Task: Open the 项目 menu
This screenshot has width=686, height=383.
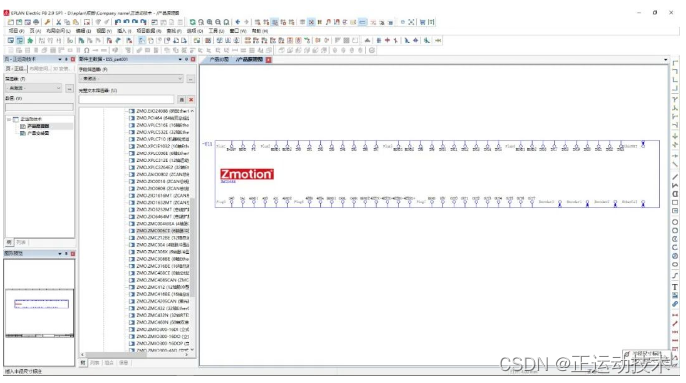Action: (x=16, y=31)
